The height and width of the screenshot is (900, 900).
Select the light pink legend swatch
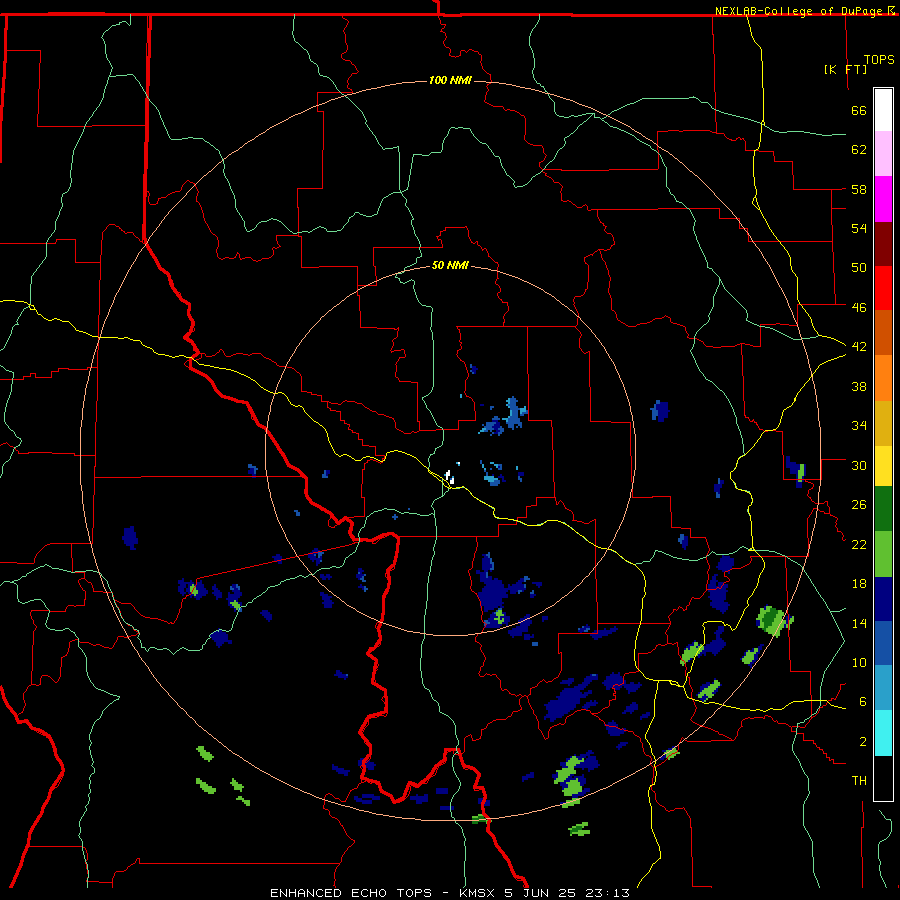(883, 154)
